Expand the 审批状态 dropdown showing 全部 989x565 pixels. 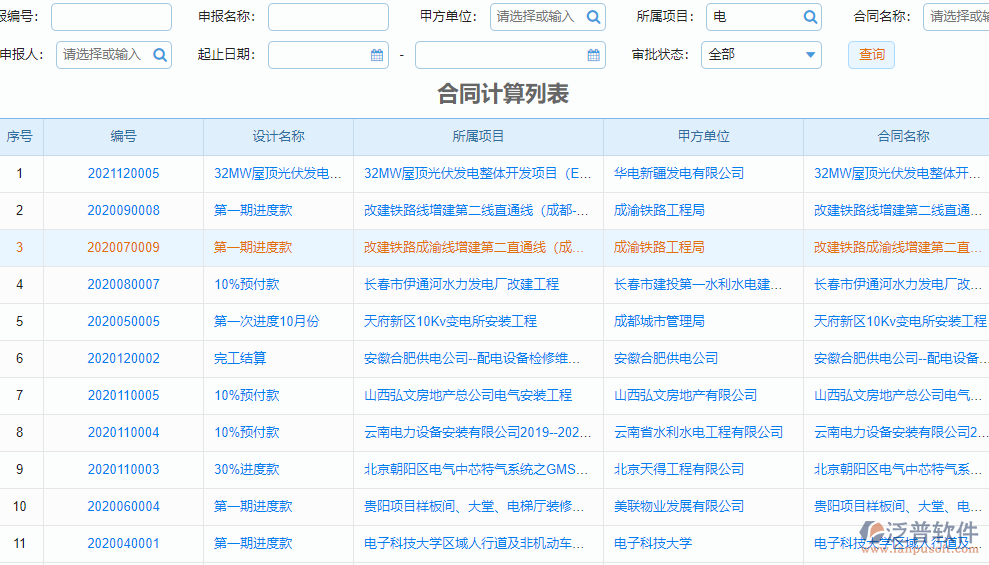(x=761, y=55)
